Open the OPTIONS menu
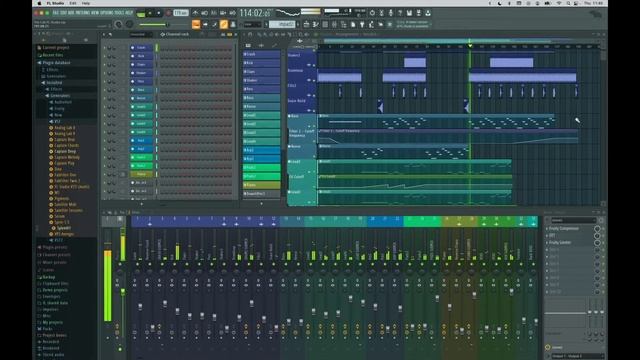Screen dimensions: 640x360 106,13
